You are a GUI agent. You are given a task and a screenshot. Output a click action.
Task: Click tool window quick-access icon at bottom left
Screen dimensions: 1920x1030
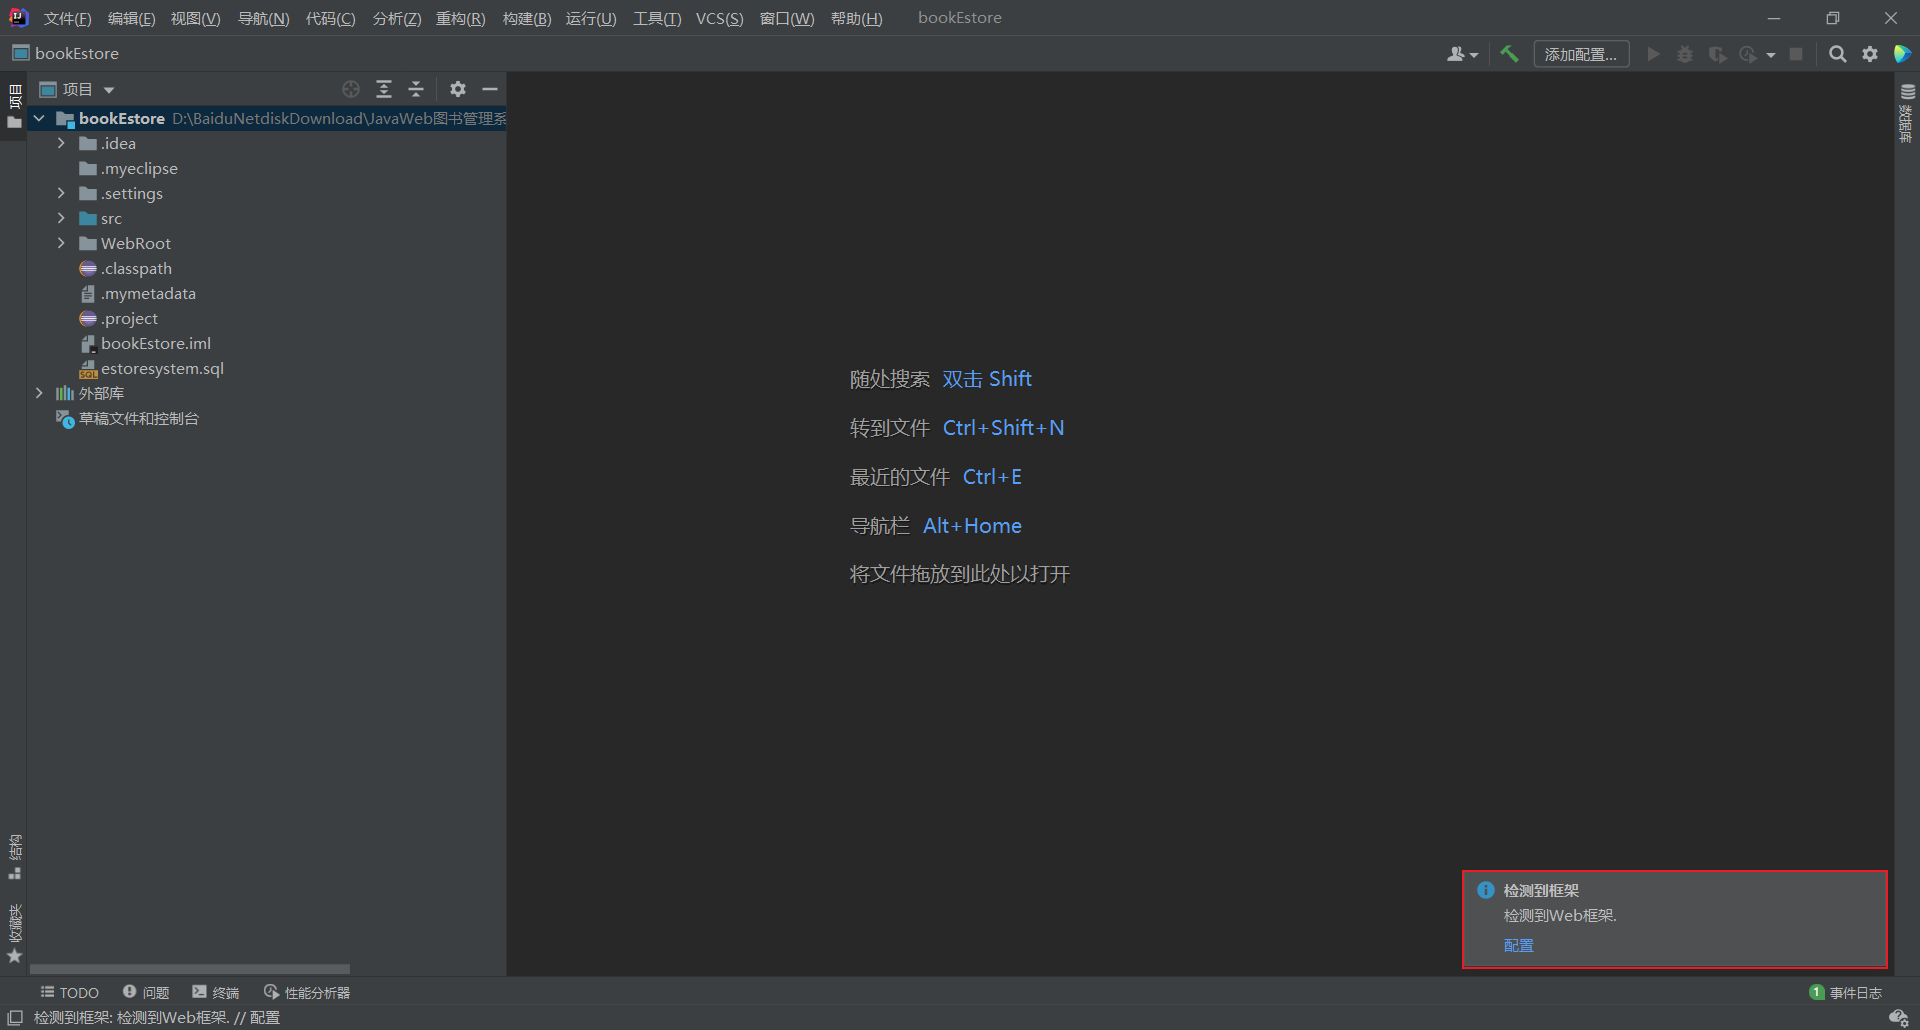(x=14, y=1017)
